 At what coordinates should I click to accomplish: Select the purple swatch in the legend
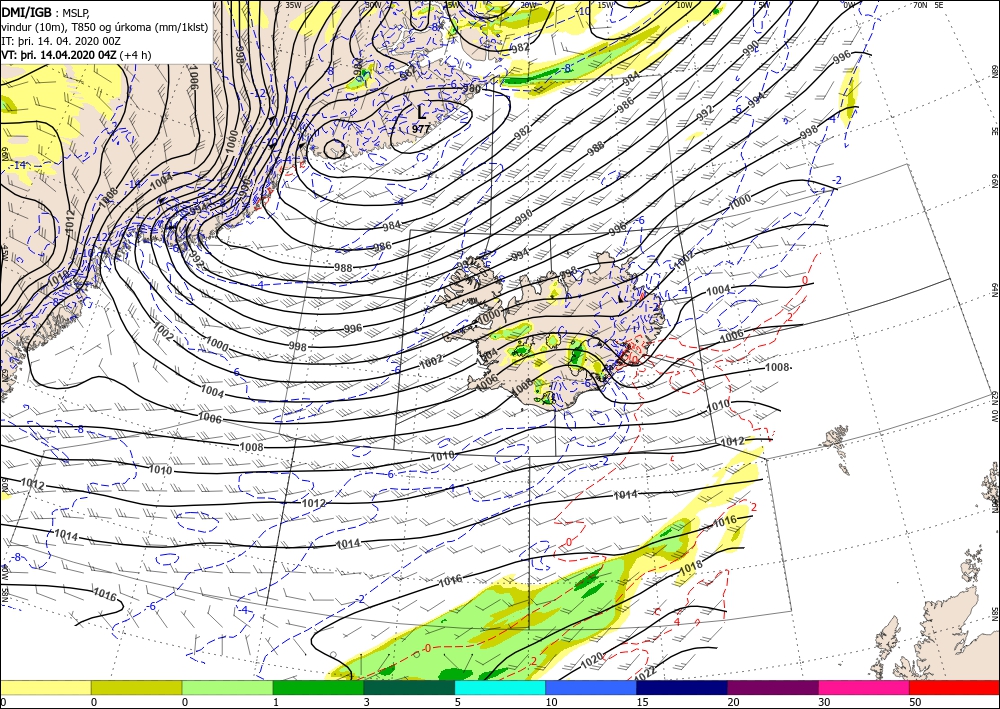tap(773, 687)
